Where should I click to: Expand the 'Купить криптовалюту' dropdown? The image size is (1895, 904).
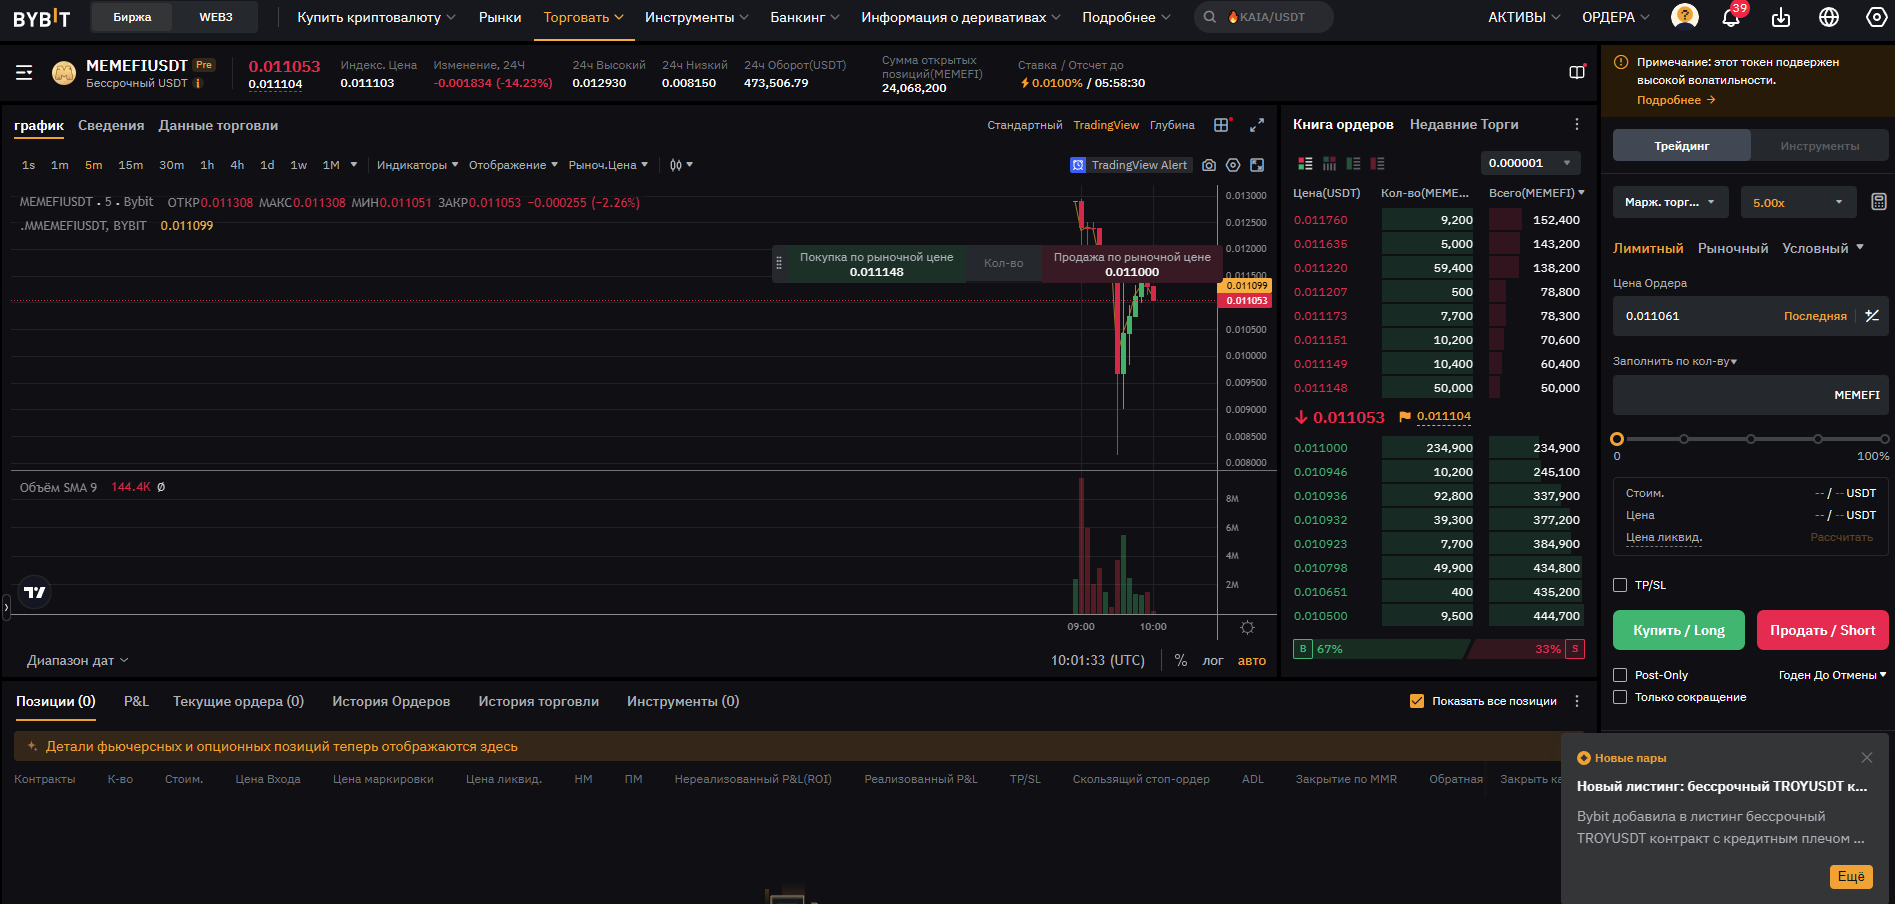pos(376,17)
